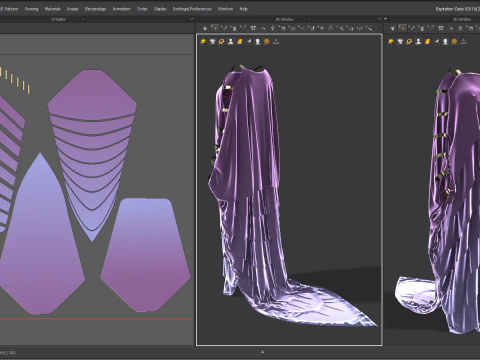Image resolution: width=480 pixels, height=360 pixels.
Task: Toggle orange sphere display icon in middle 3D window
Action: pyautogui.click(x=267, y=42)
